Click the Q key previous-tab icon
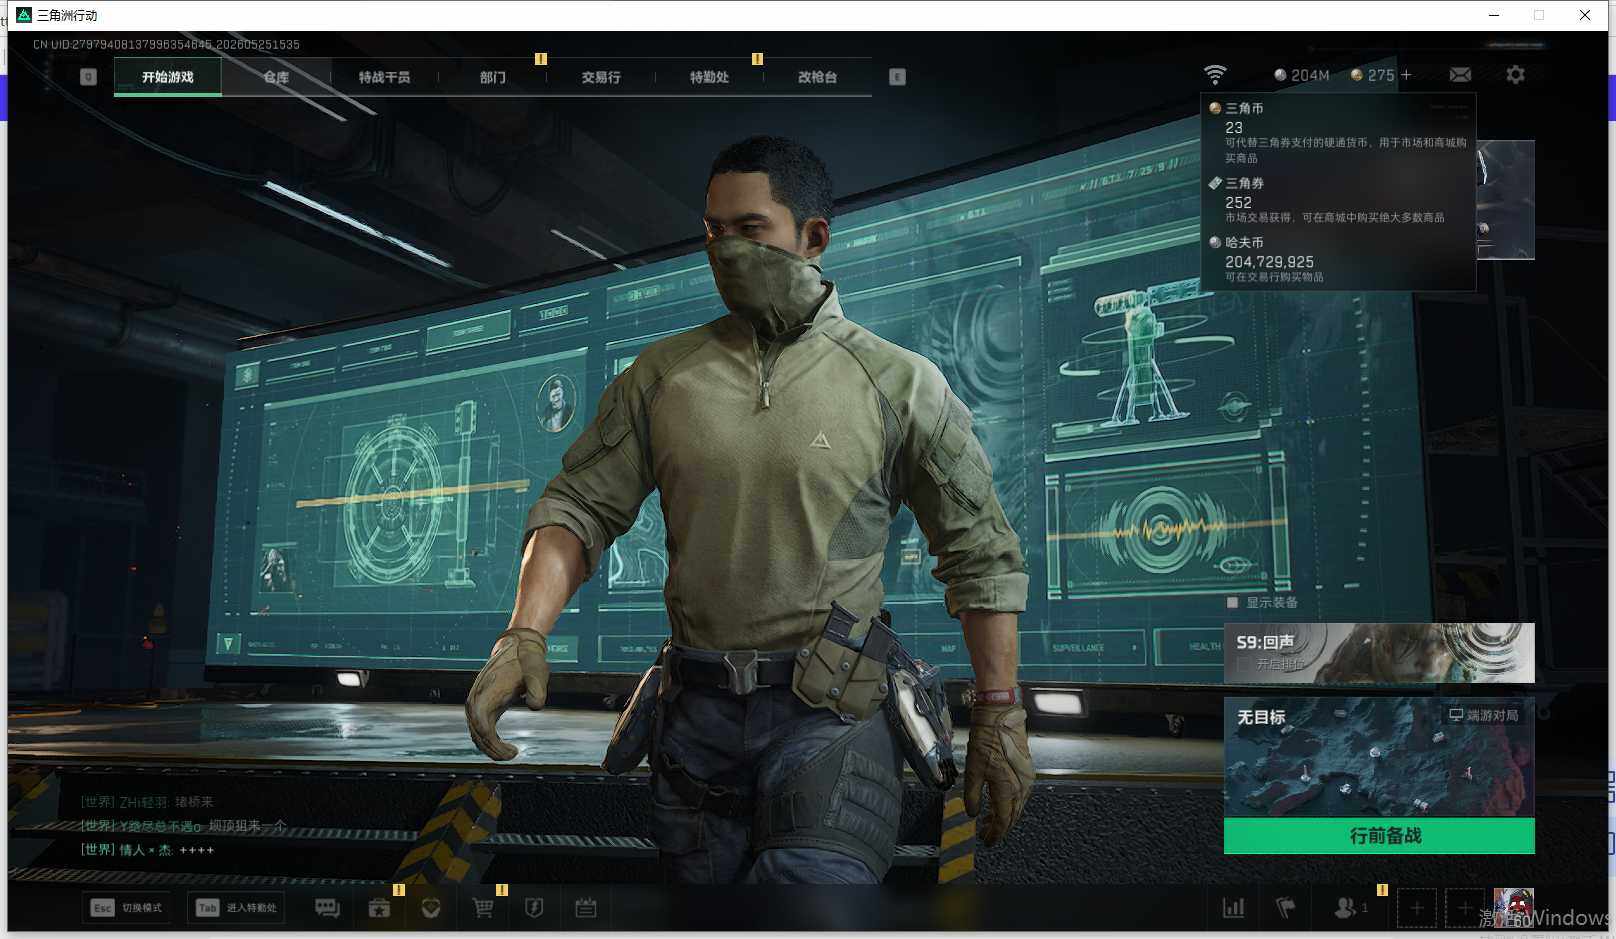 pyautogui.click(x=89, y=77)
